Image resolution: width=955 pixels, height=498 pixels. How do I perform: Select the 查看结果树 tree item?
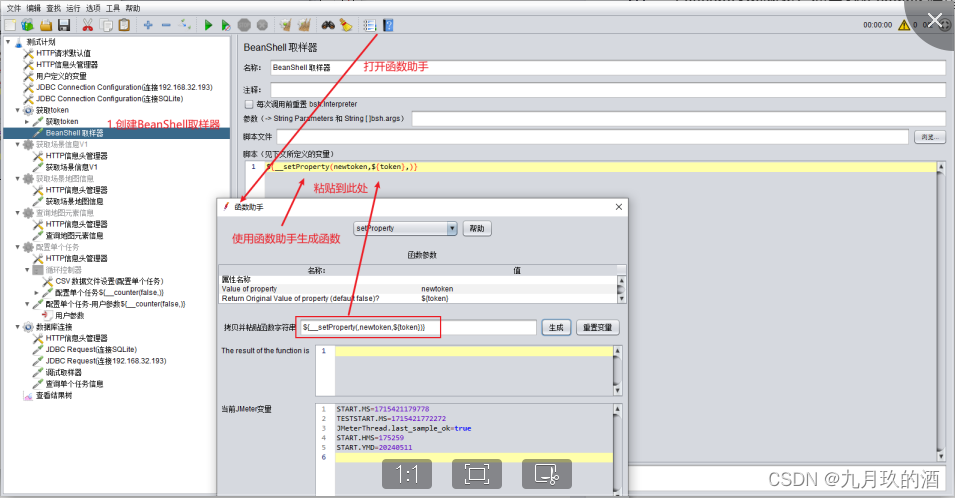pos(54,395)
